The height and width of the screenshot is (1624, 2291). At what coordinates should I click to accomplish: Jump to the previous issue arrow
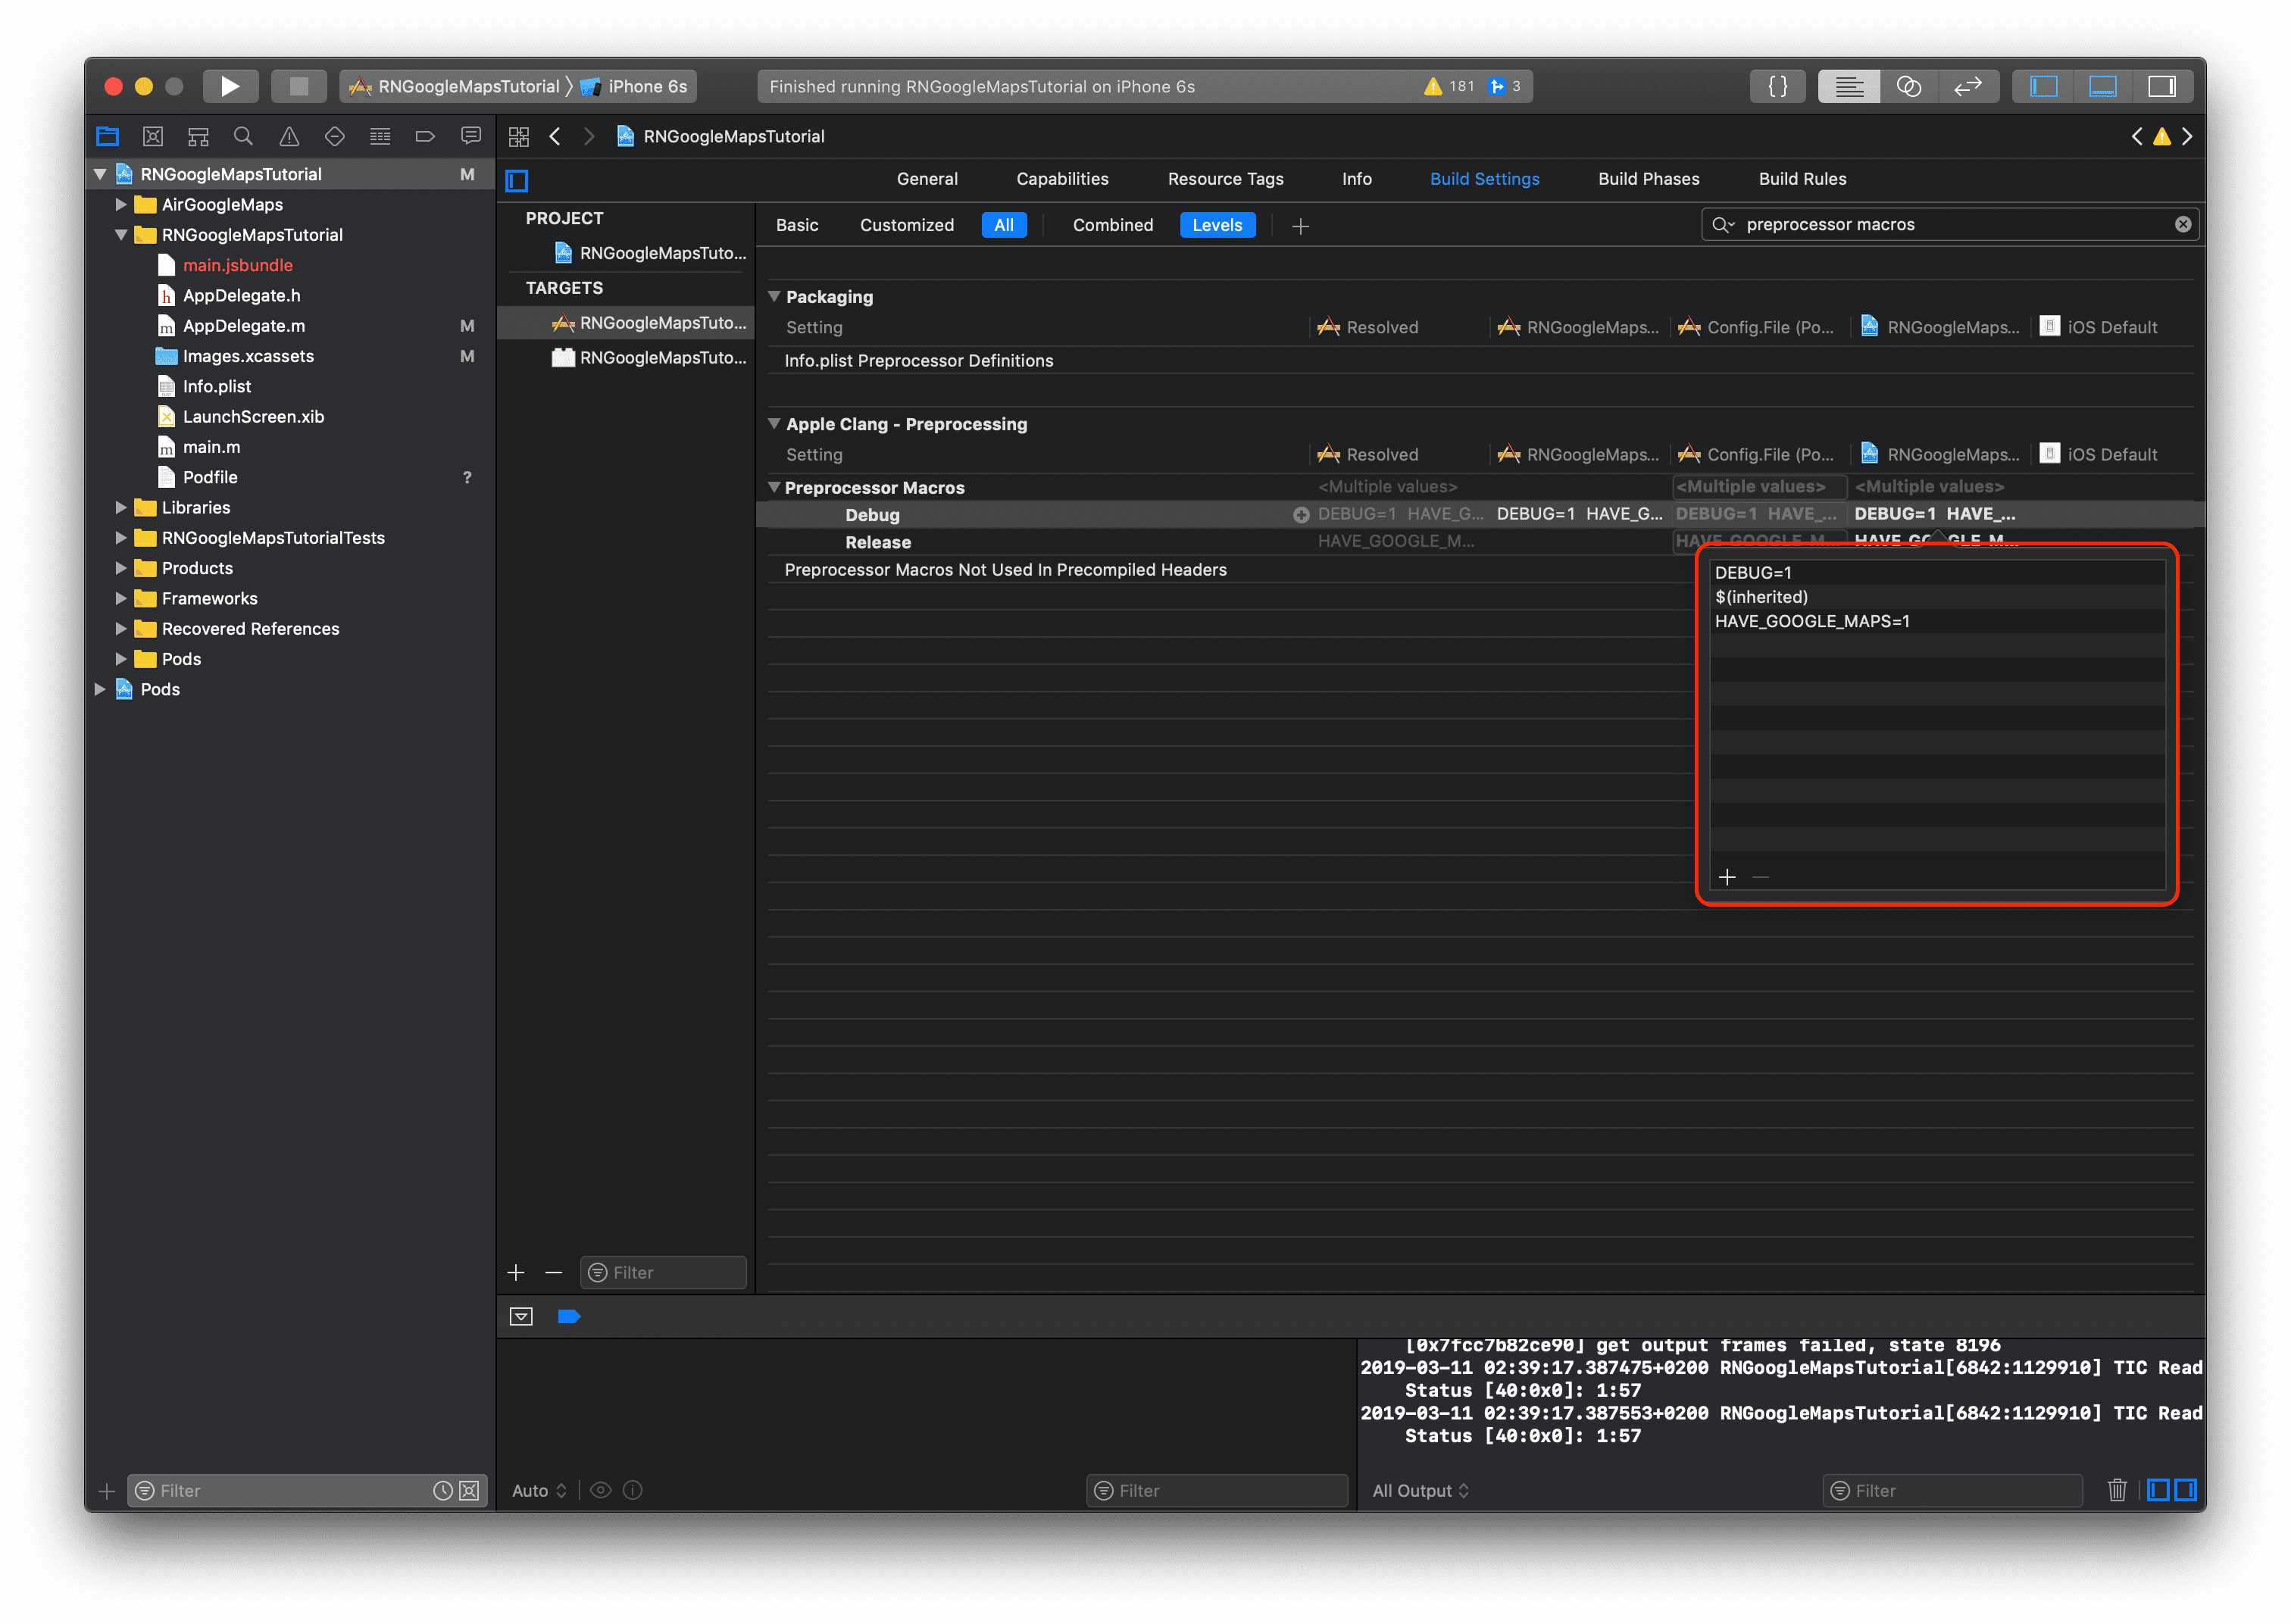point(2136,137)
